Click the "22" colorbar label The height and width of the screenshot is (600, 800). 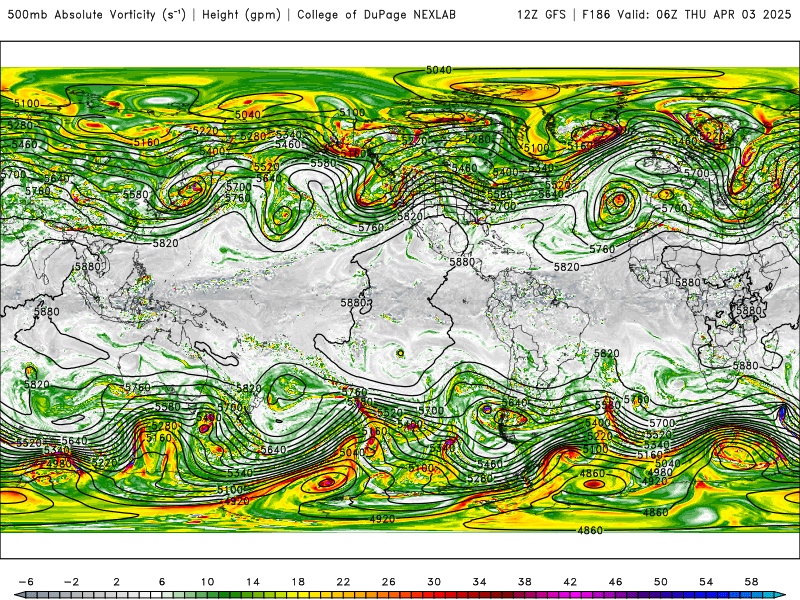click(x=343, y=582)
